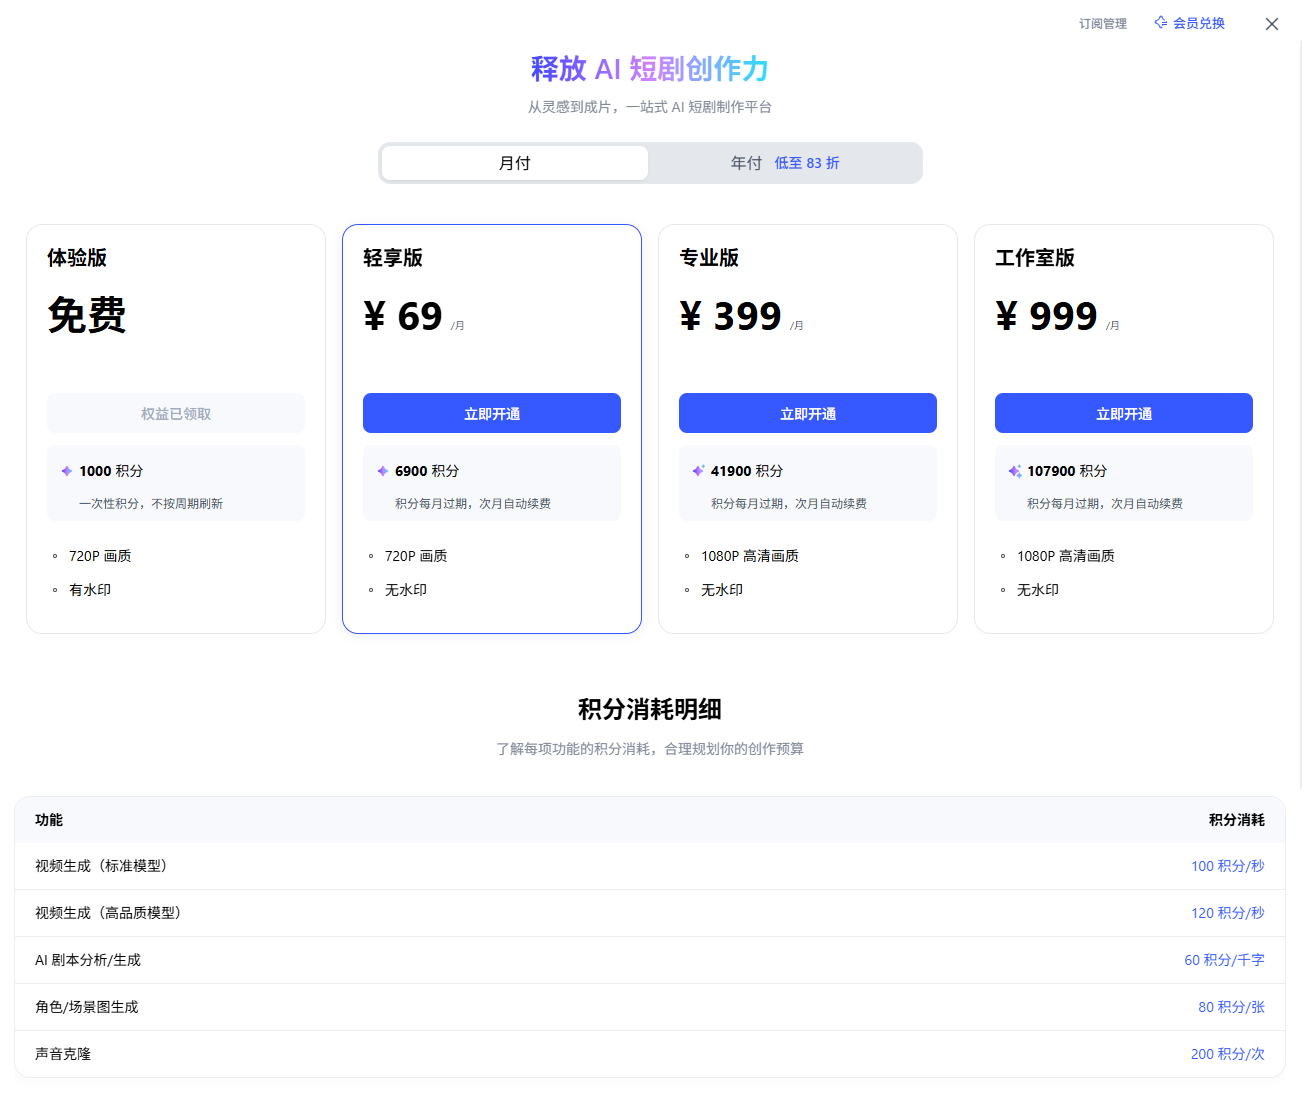1302x1096 pixels.
Task: Select row AI 剧本分析/生成
Action: tap(650, 960)
